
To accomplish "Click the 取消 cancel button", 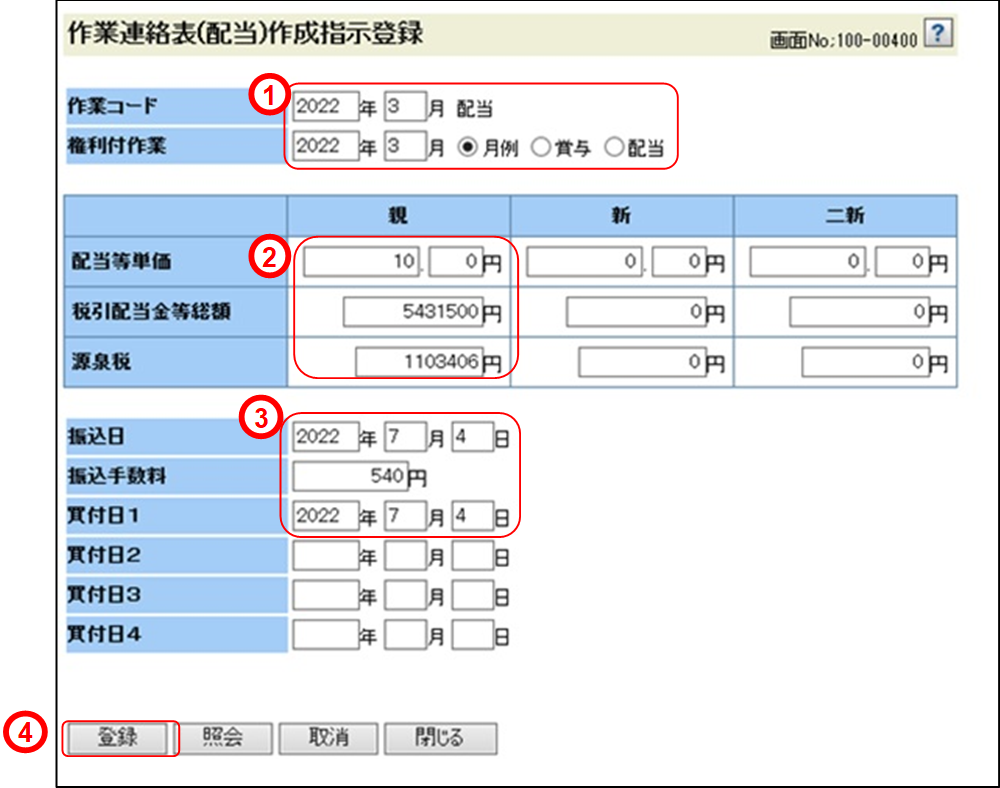I will coord(329,738).
